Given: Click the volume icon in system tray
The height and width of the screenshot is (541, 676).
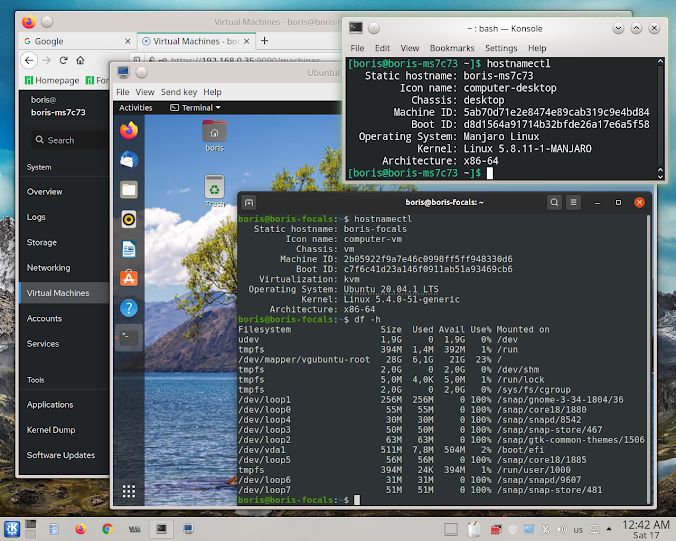Looking at the screenshot, I should point(561,529).
